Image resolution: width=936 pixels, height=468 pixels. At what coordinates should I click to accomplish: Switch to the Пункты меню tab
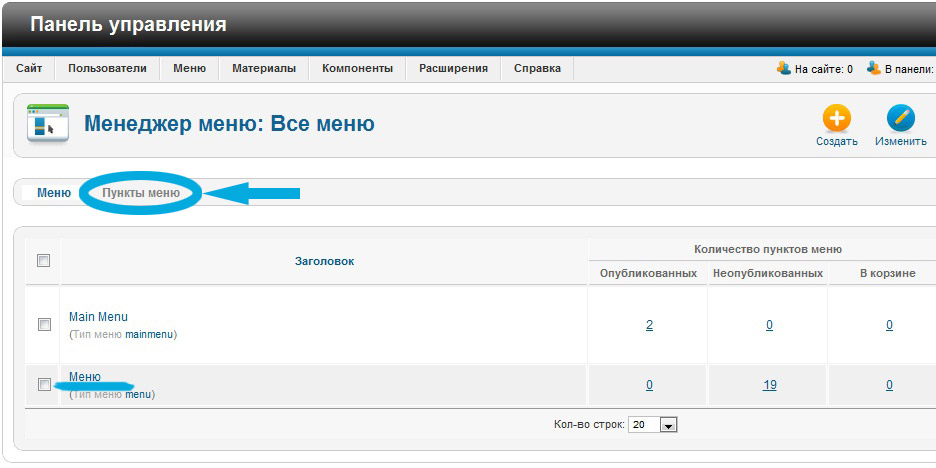(141, 193)
